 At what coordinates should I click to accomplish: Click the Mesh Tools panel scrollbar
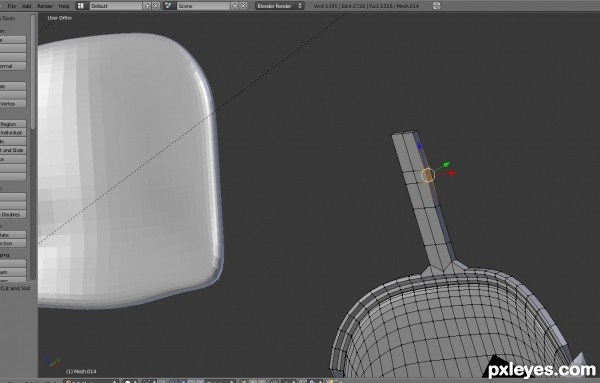click(33, 72)
